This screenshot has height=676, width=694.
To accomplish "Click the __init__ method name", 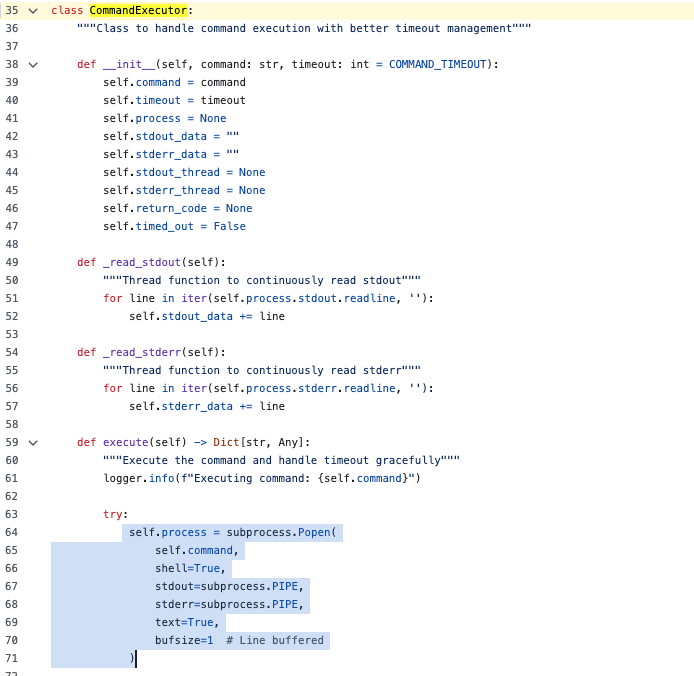I will (129, 65).
